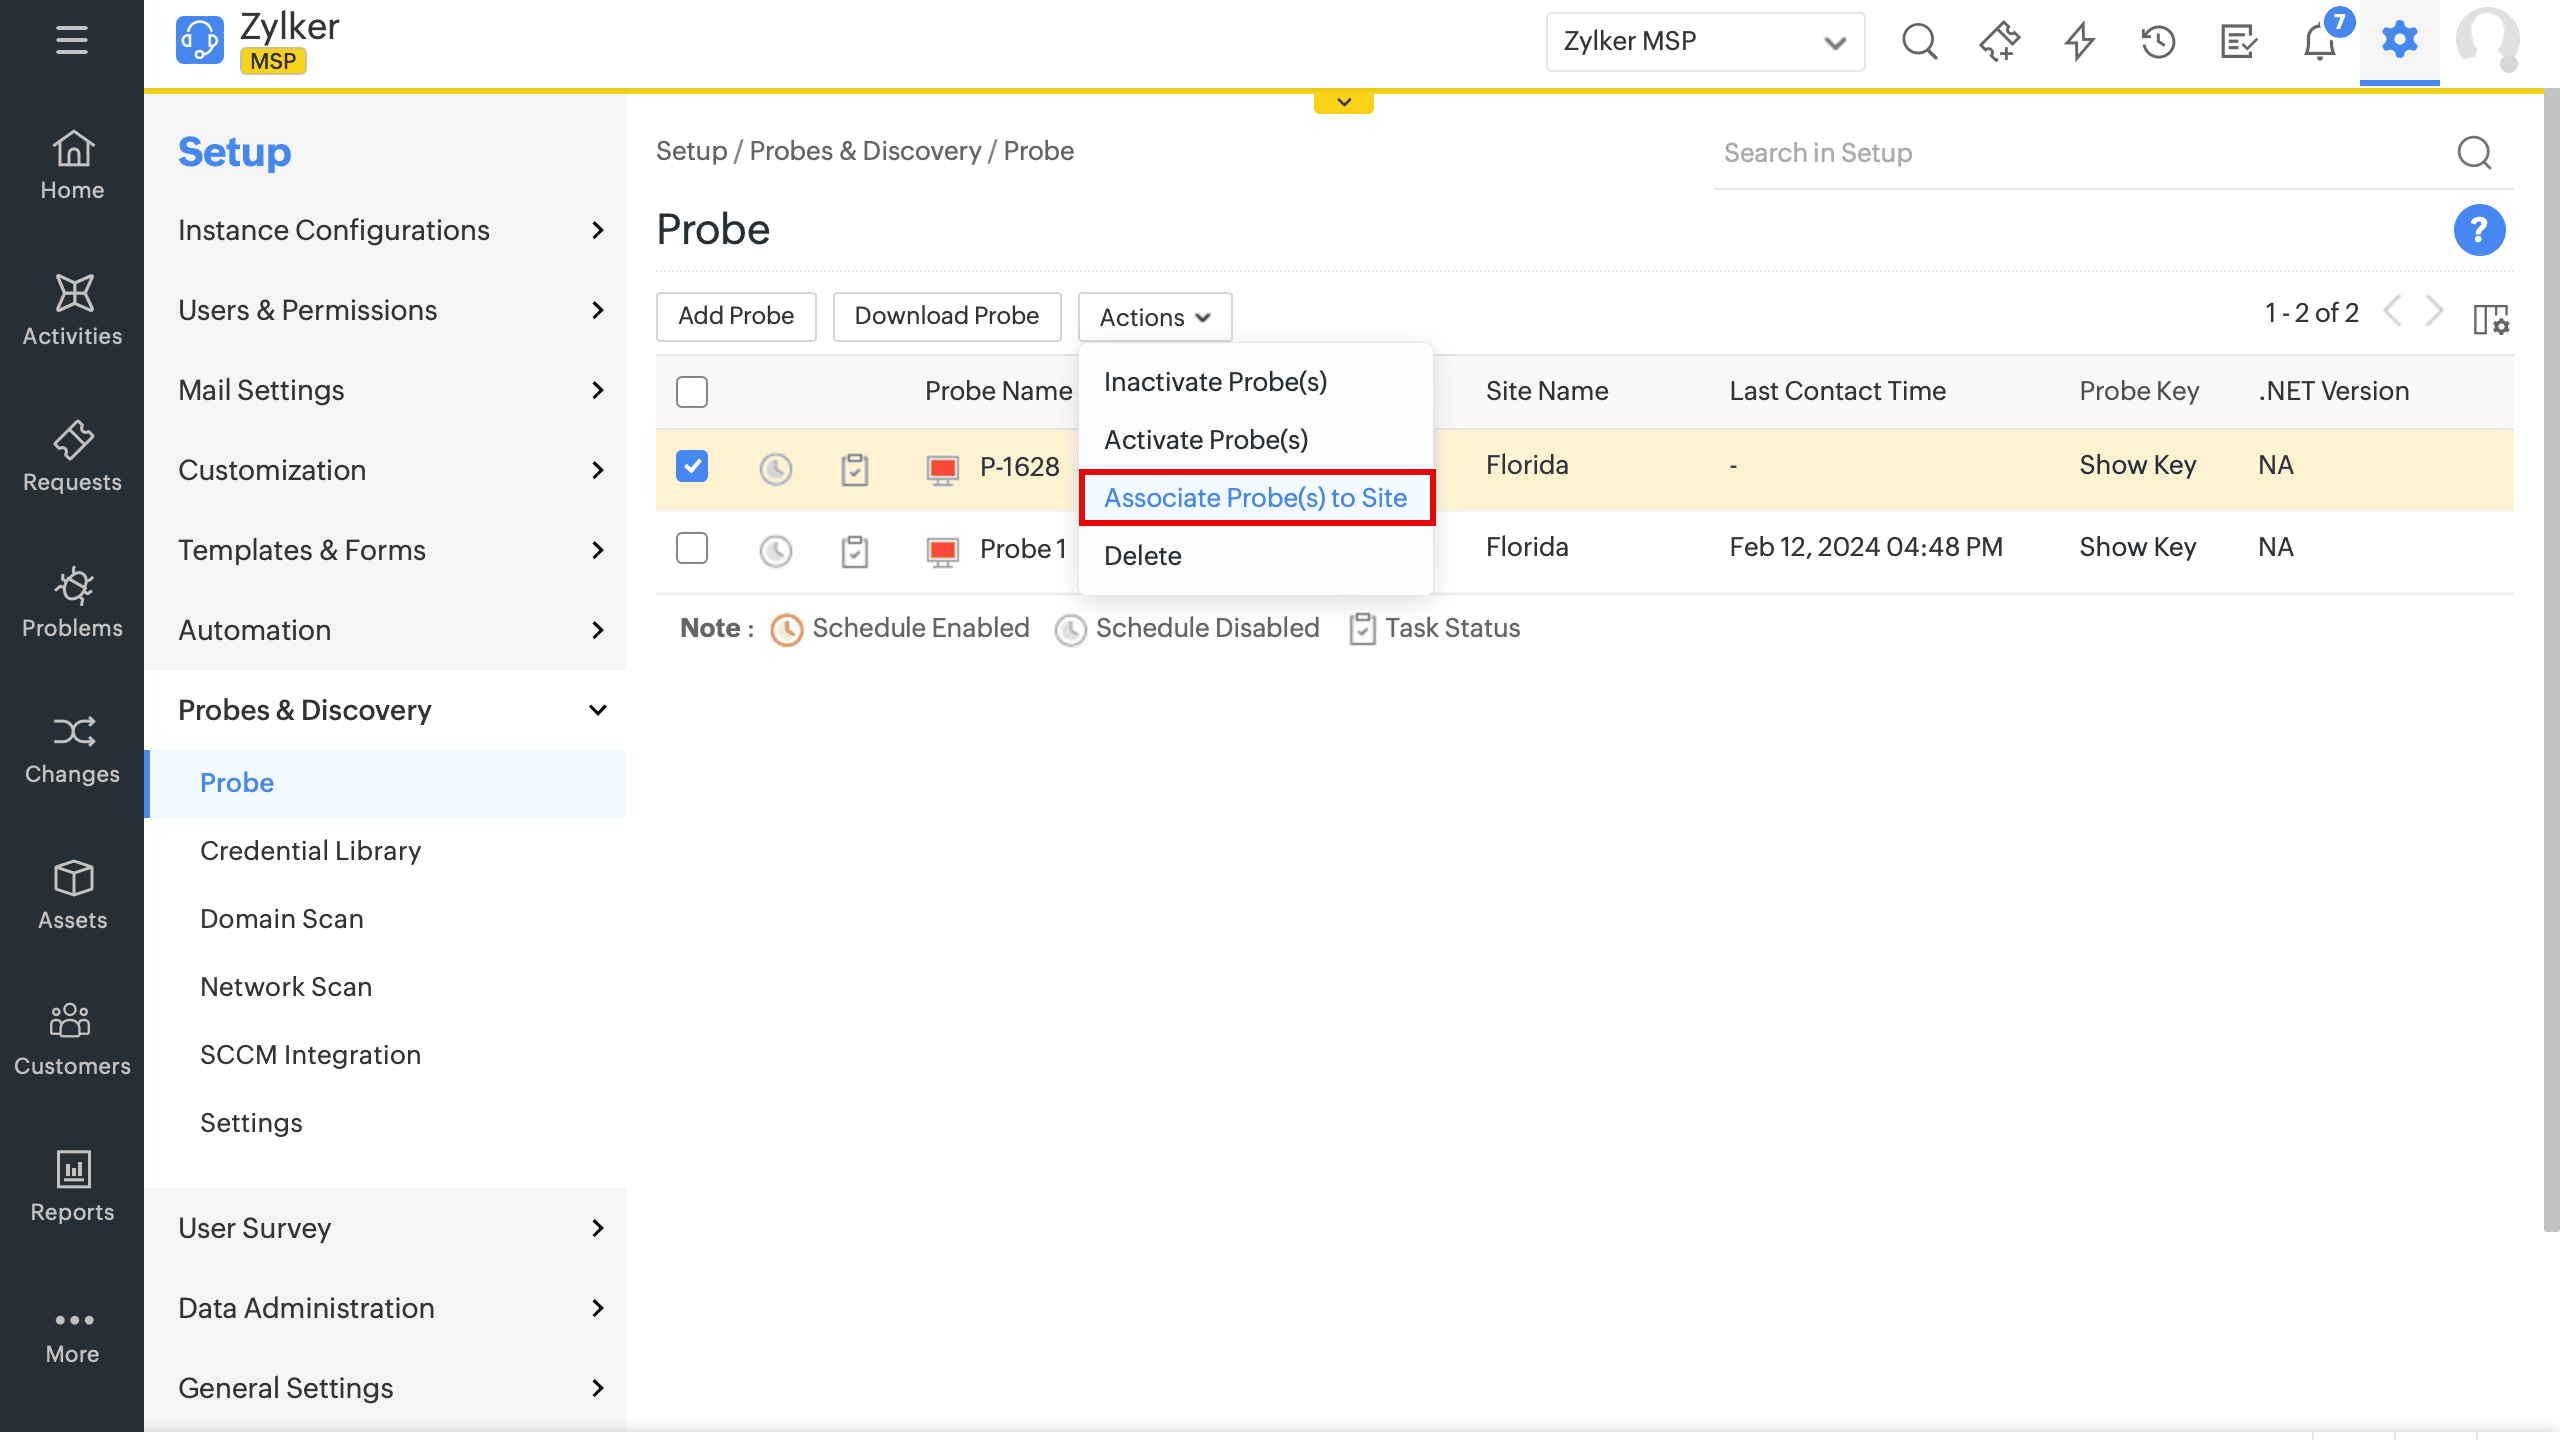Screen dimensions: 2560x1440
Task: Open the blue help question mark icon
Action: point(2478,230)
